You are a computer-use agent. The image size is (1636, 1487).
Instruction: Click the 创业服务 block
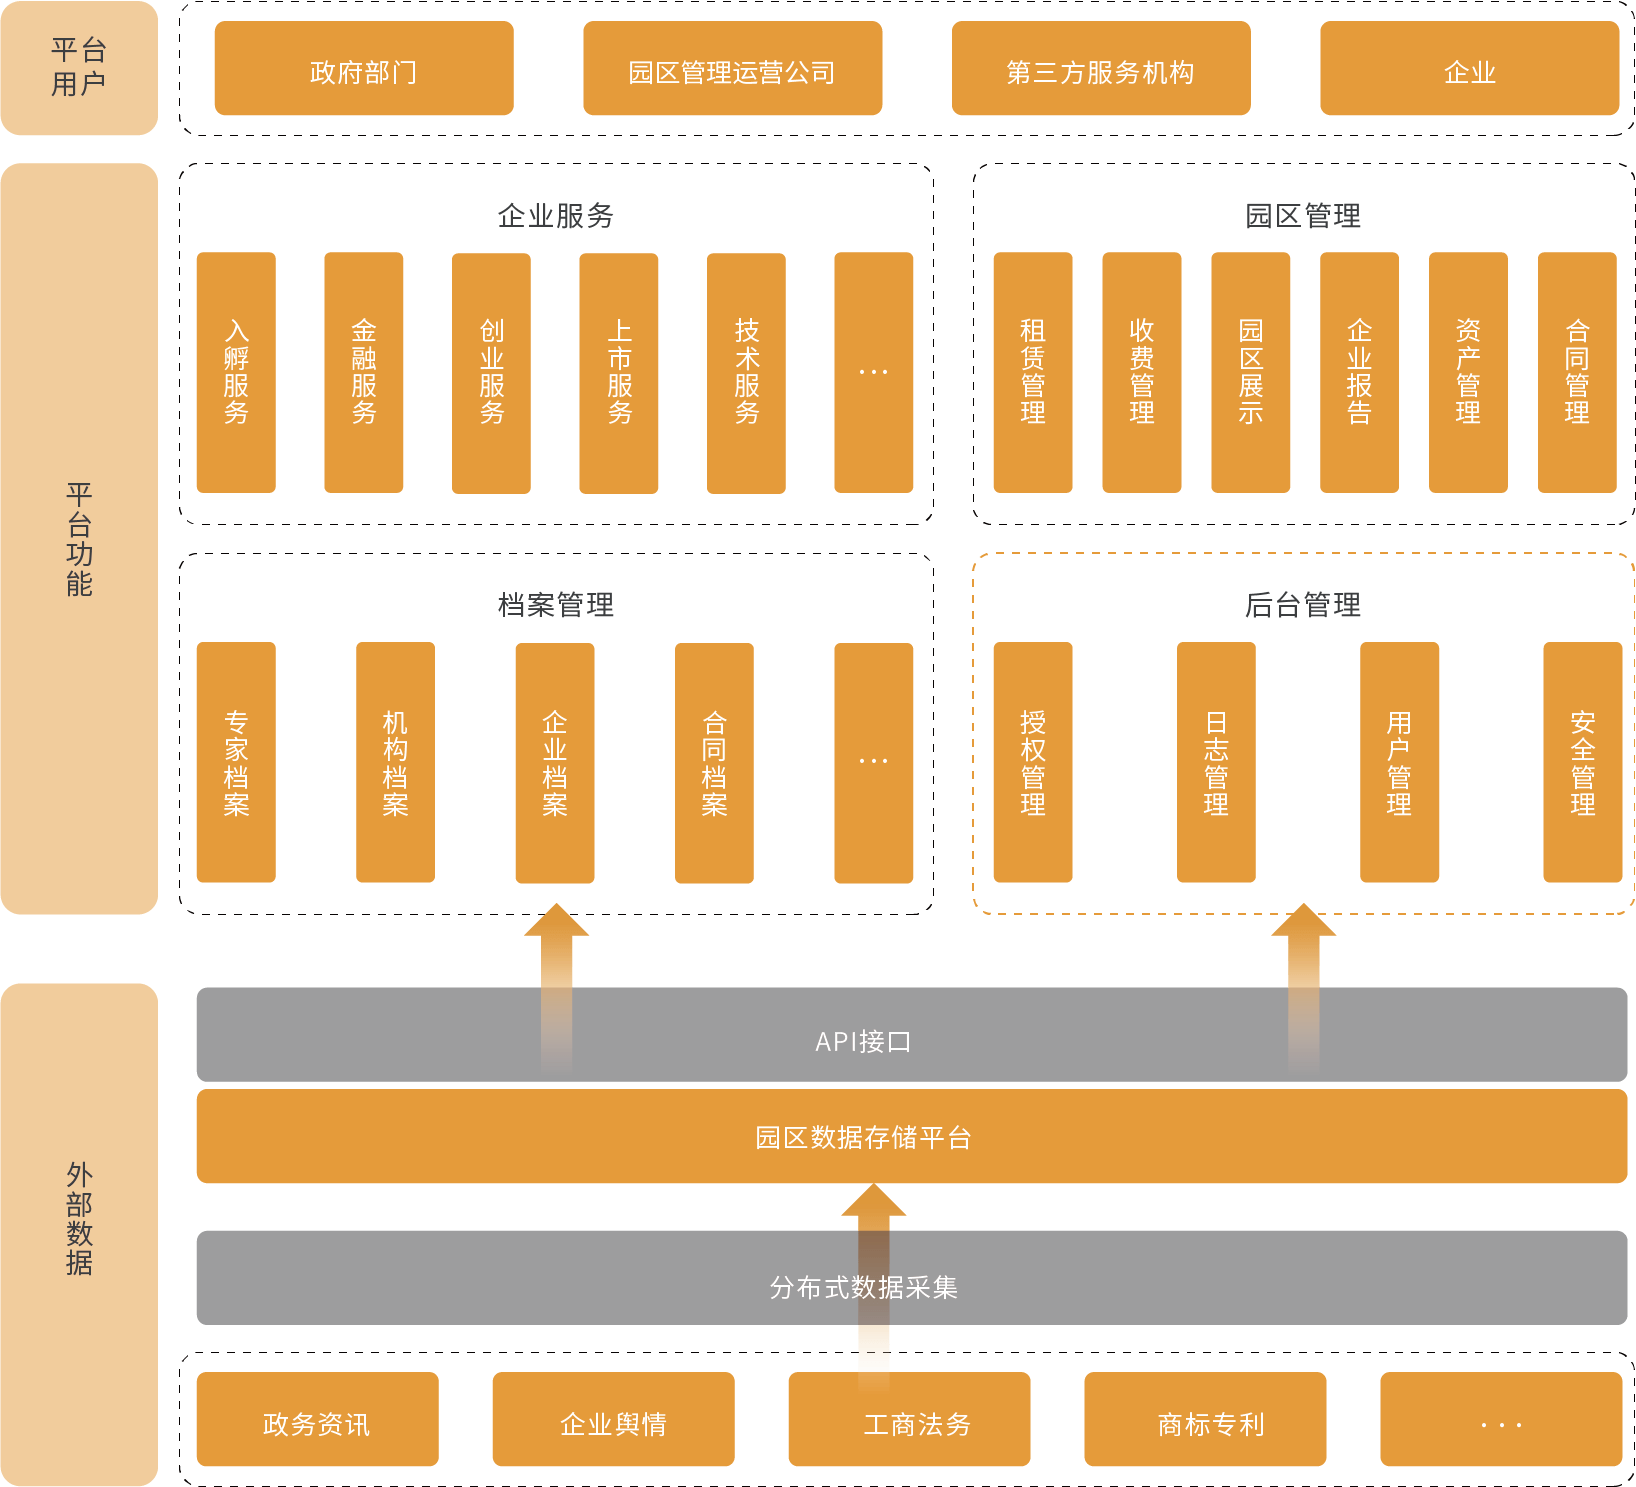[491, 372]
